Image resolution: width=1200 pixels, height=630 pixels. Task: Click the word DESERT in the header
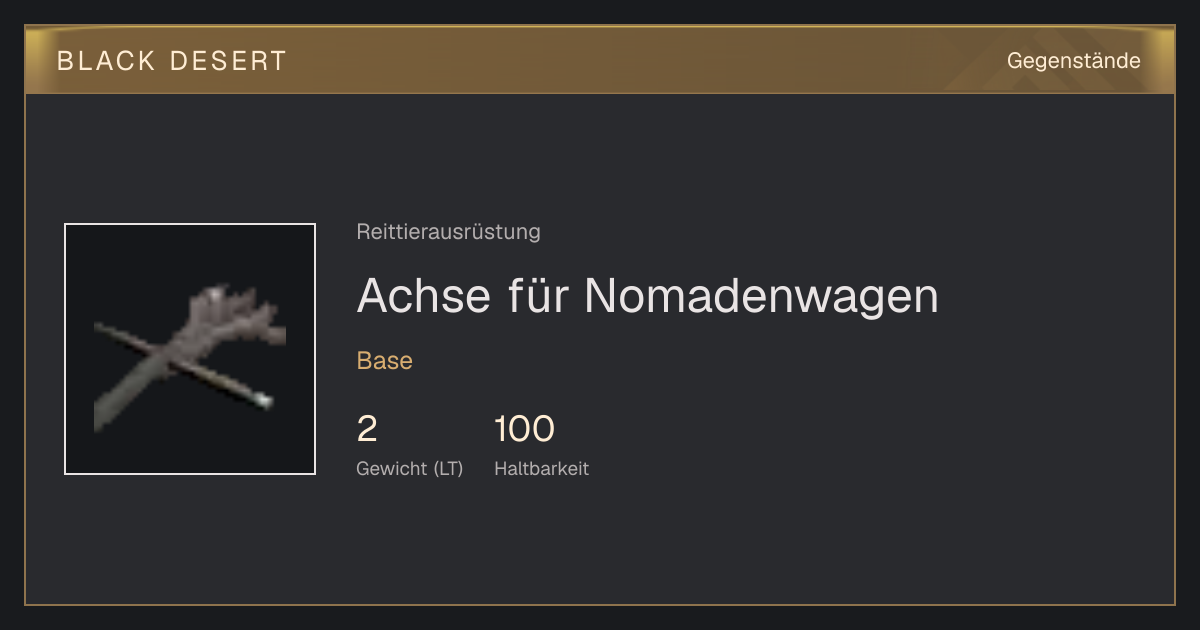click(229, 61)
